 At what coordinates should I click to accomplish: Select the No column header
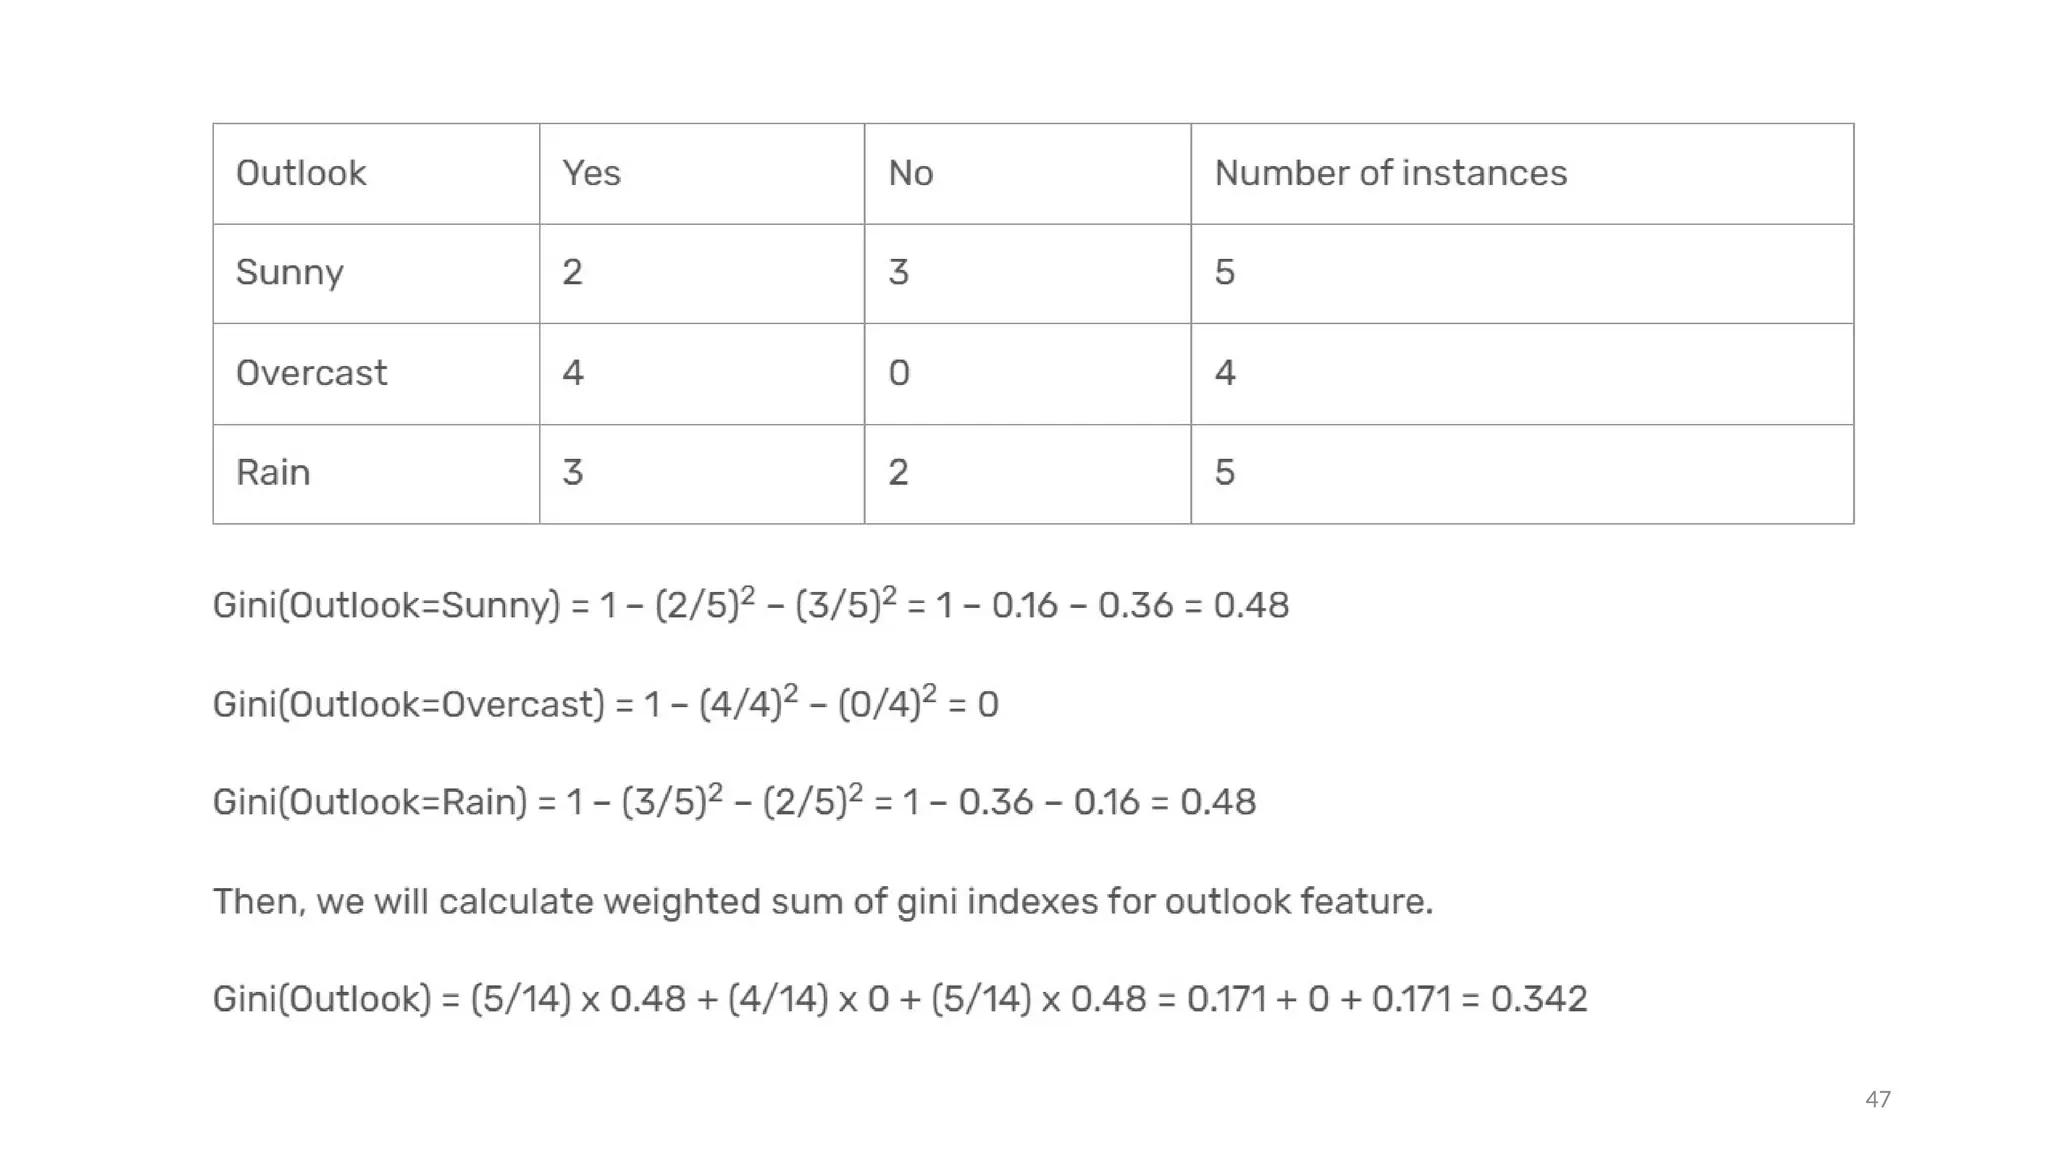pos(1028,173)
